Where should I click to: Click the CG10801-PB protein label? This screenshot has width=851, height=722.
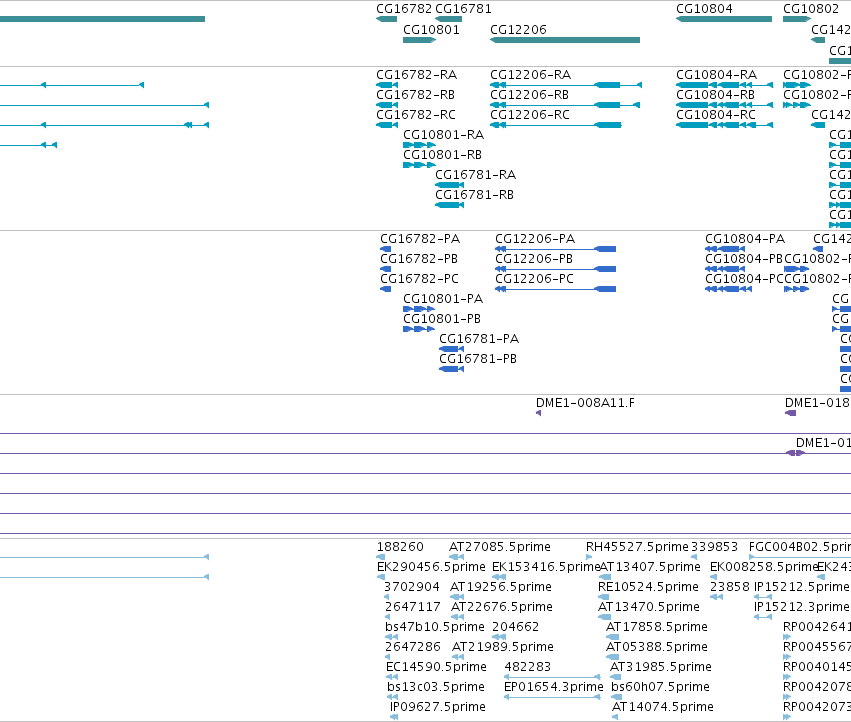(x=442, y=319)
